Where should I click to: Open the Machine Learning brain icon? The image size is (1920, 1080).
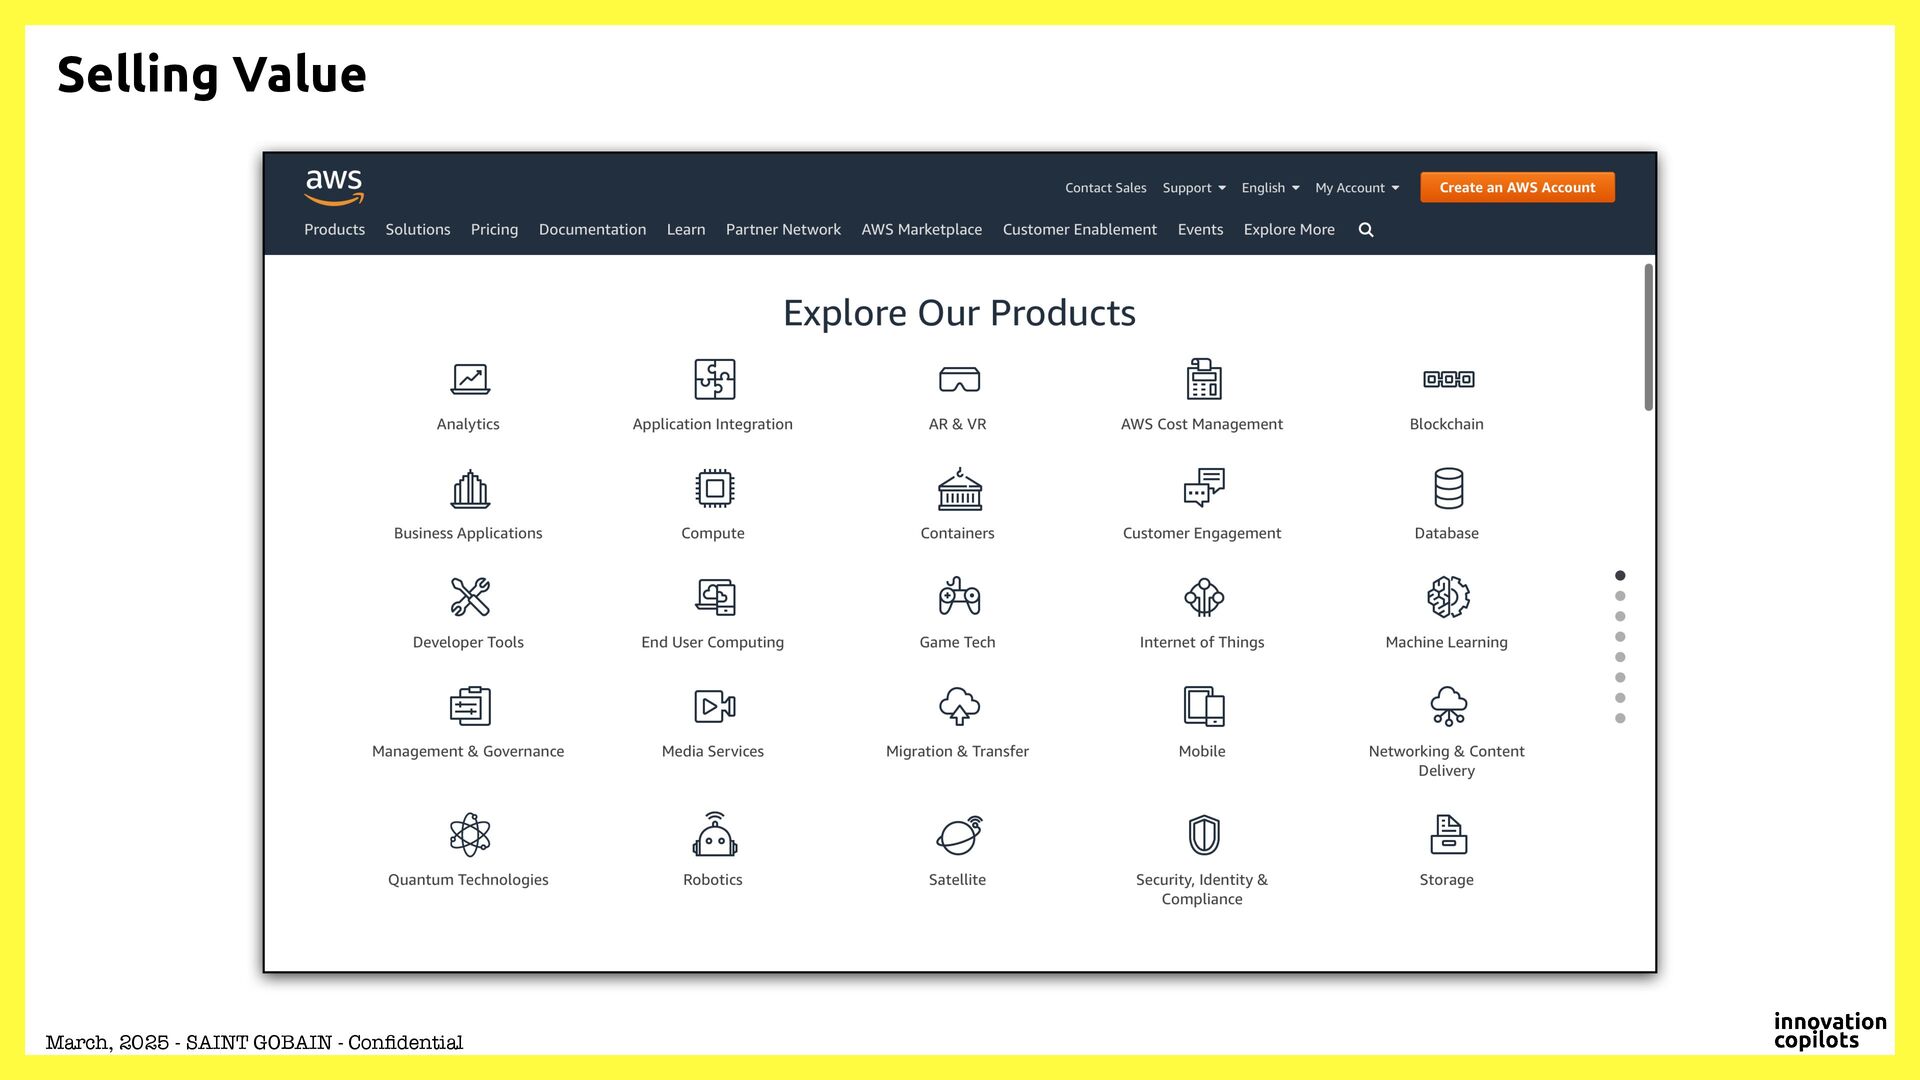coord(1448,597)
